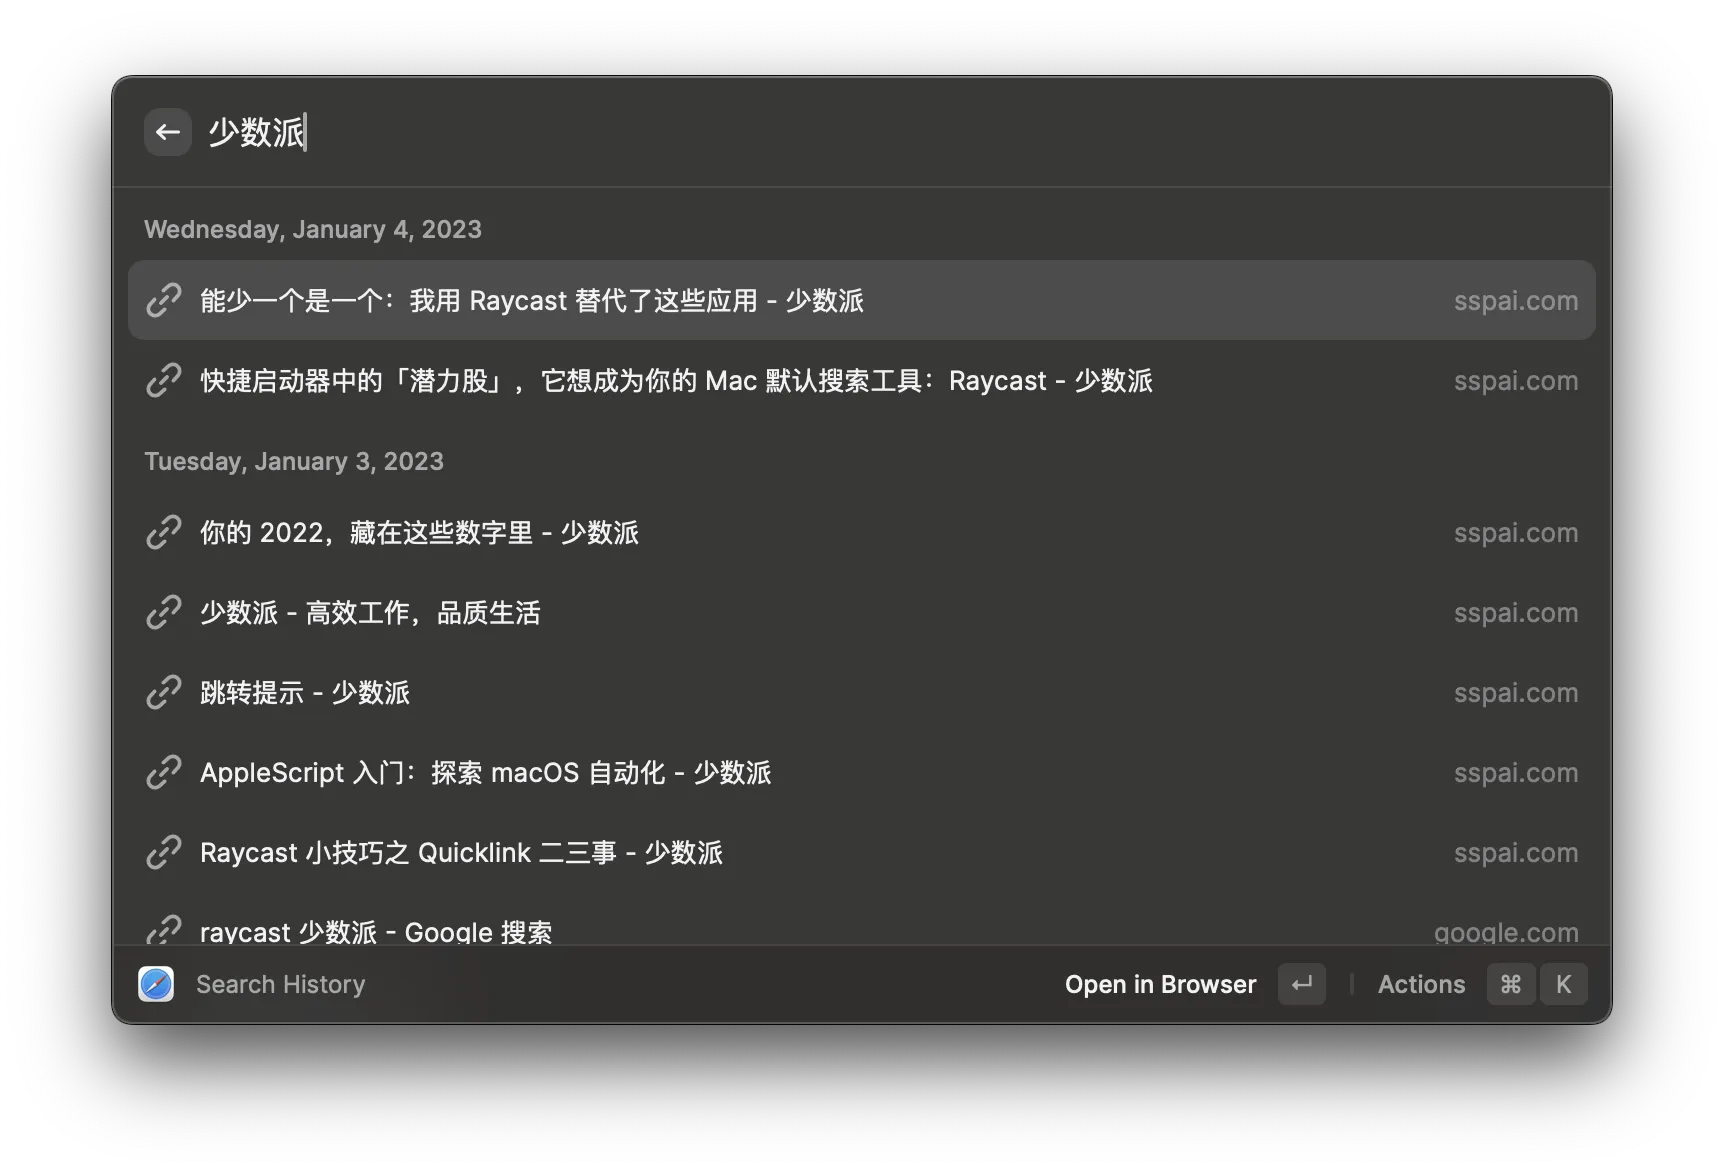Click the Command key symbol

[x=1510, y=984]
